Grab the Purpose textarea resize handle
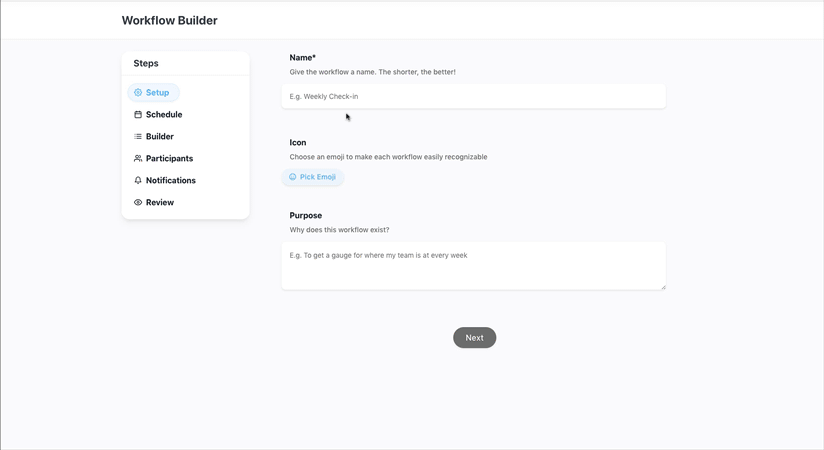The width and height of the screenshot is (824, 450). (663, 287)
